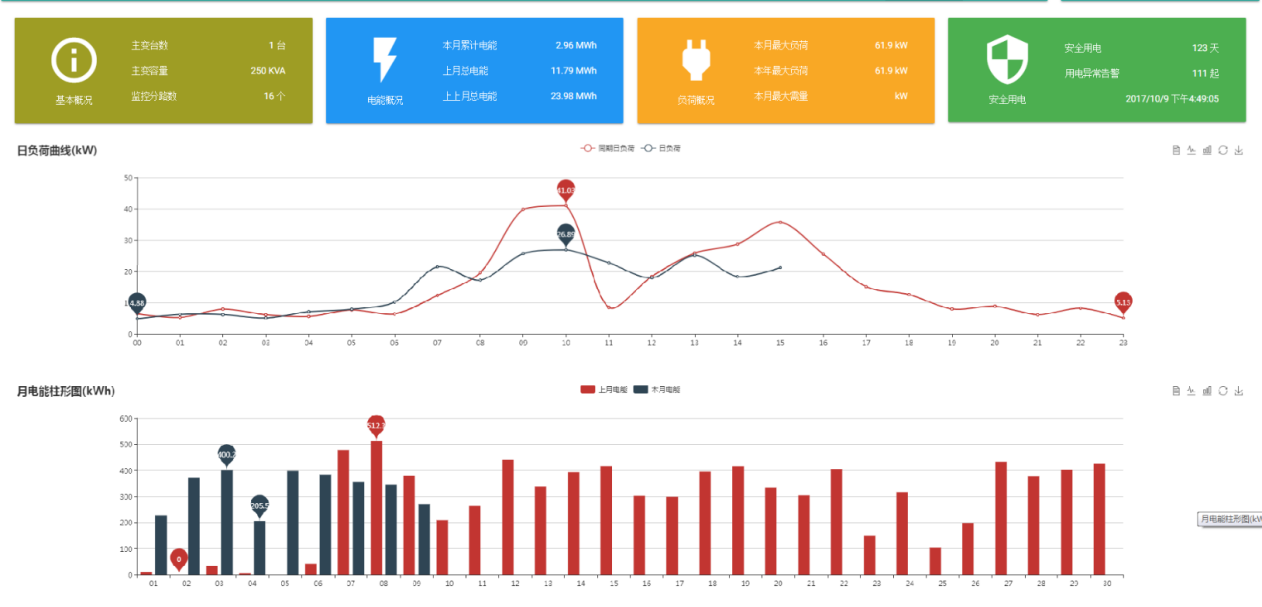The width and height of the screenshot is (1262, 607).
Task: Toggle 同期日负荷 series in the legend
Action: [608, 148]
